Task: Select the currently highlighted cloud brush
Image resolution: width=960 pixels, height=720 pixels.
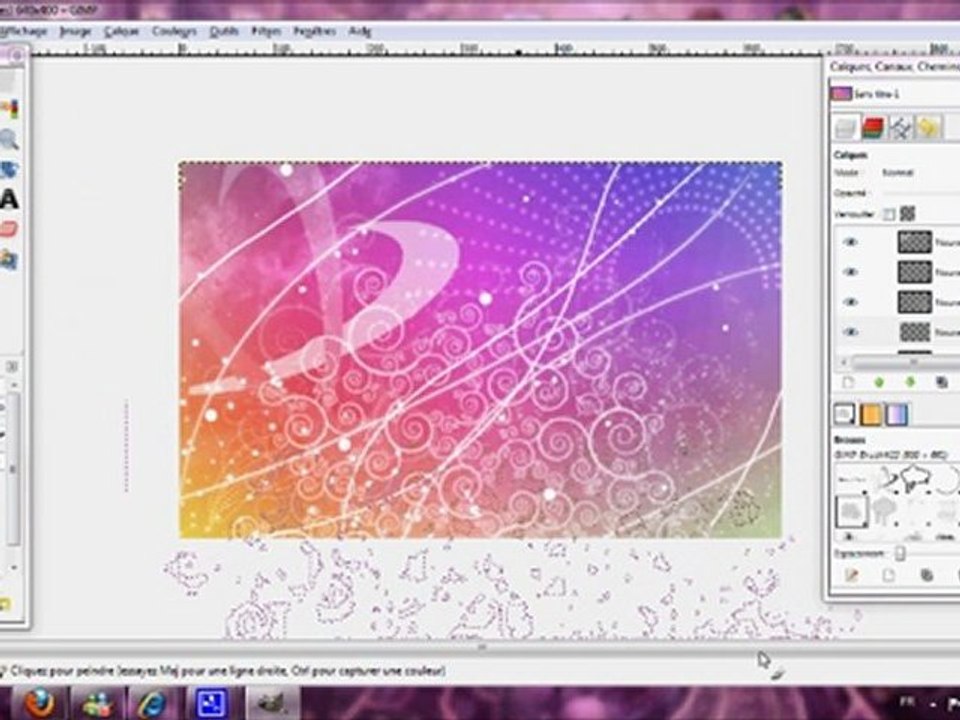Action: [x=850, y=511]
